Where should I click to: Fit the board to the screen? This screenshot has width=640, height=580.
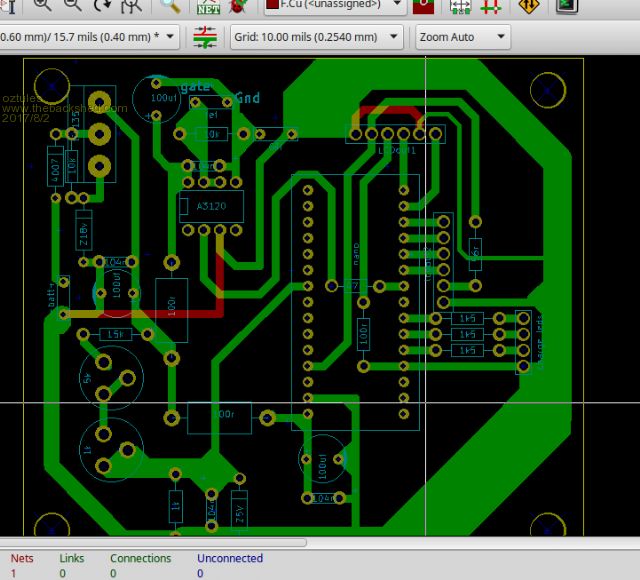coord(131,5)
